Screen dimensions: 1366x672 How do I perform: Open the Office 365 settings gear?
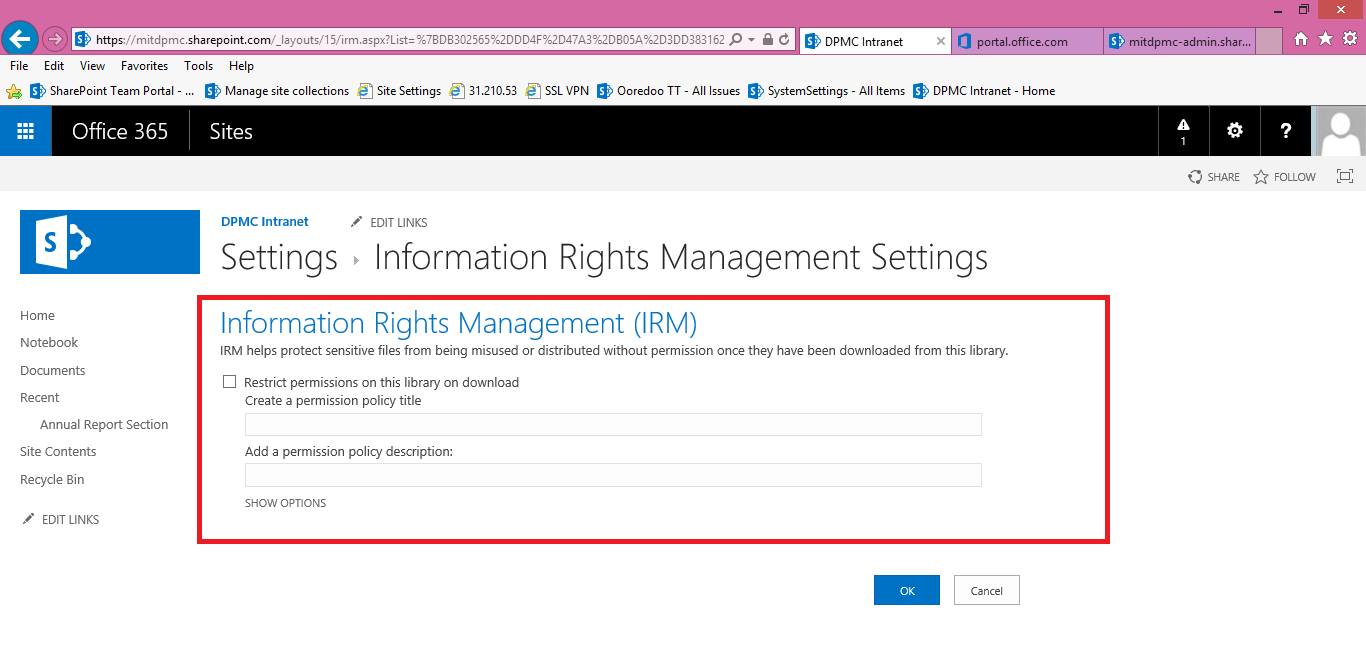point(1234,131)
